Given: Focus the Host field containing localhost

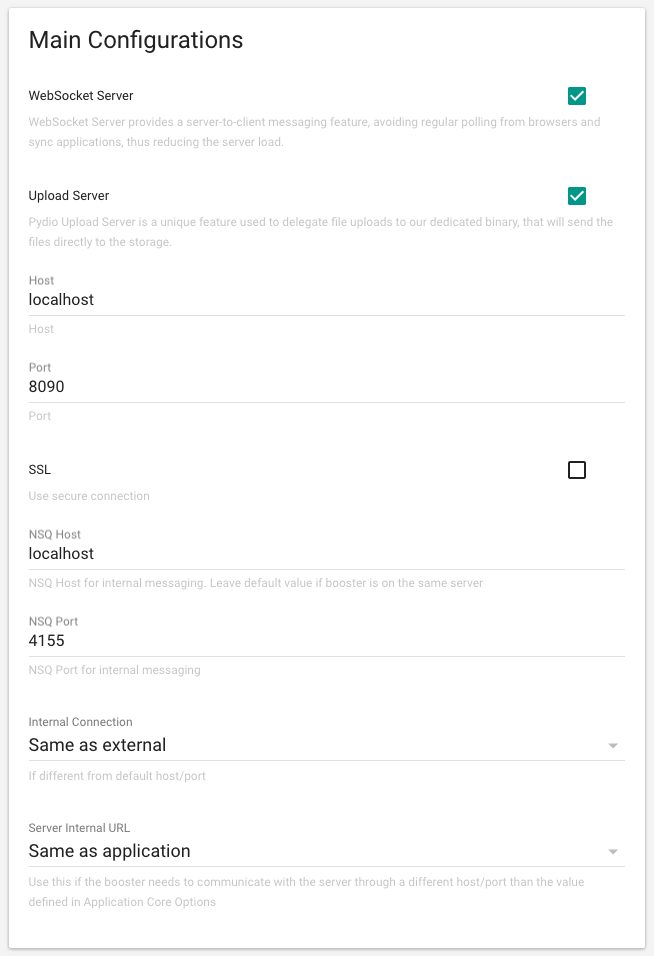Looking at the screenshot, I should coord(327,300).
